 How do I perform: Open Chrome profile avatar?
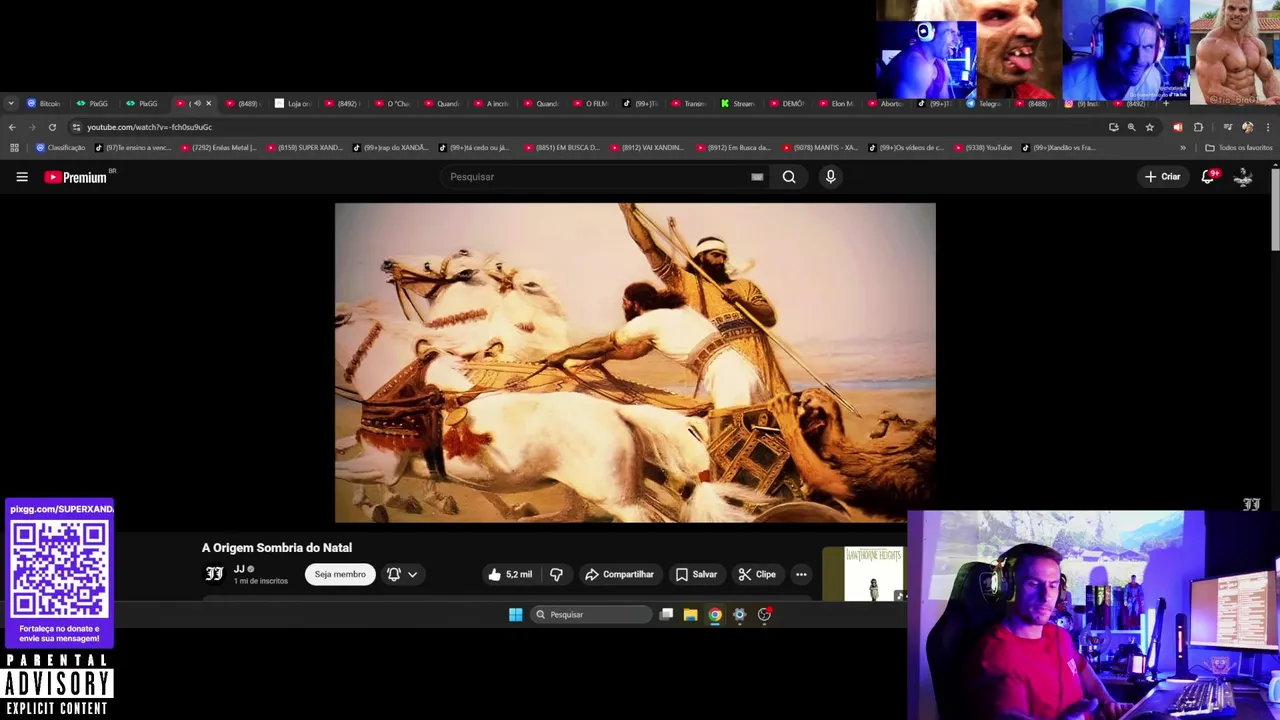(x=1247, y=127)
